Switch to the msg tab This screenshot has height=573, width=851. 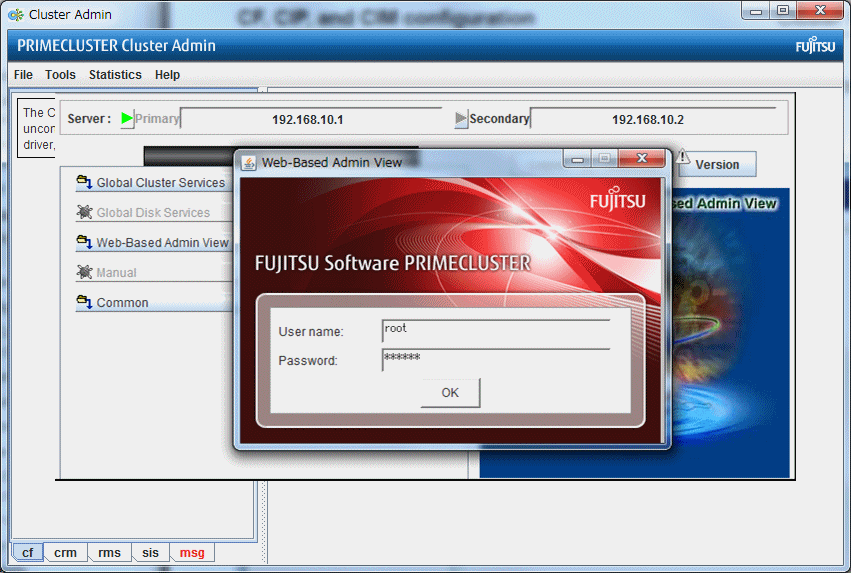(x=192, y=552)
